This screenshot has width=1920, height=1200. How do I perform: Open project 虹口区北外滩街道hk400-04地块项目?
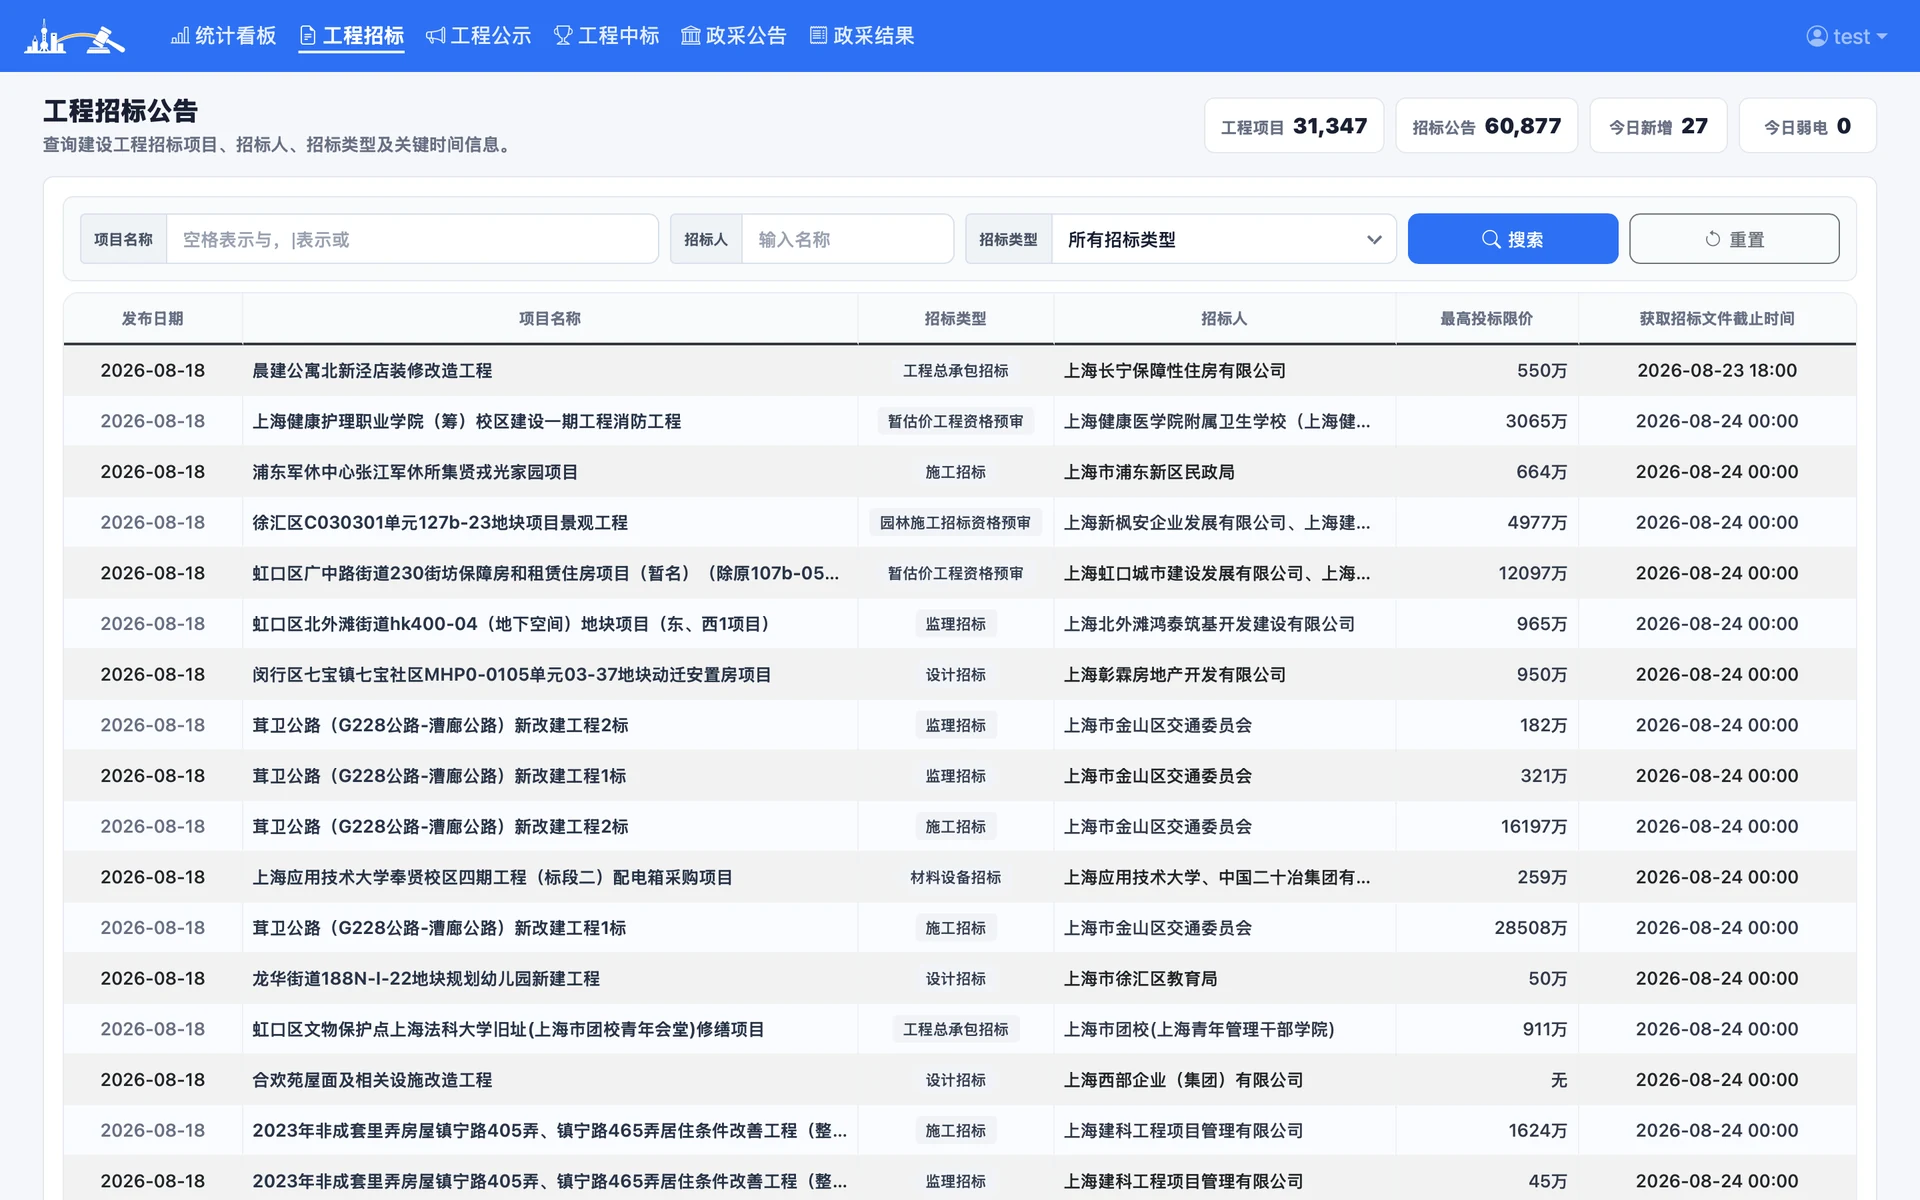tap(514, 624)
